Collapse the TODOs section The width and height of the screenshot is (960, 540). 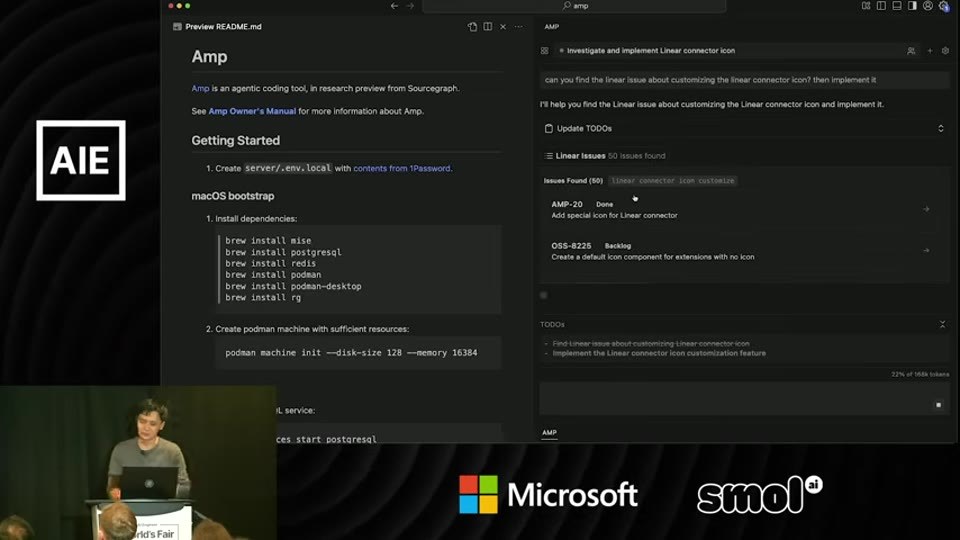coord(942,324)
